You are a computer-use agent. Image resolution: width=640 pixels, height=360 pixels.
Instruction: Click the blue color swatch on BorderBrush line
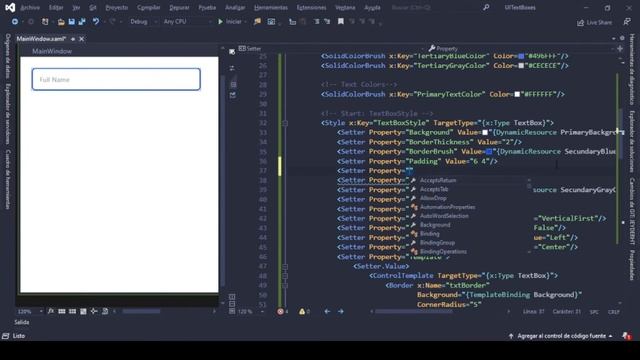pos(489,151)
